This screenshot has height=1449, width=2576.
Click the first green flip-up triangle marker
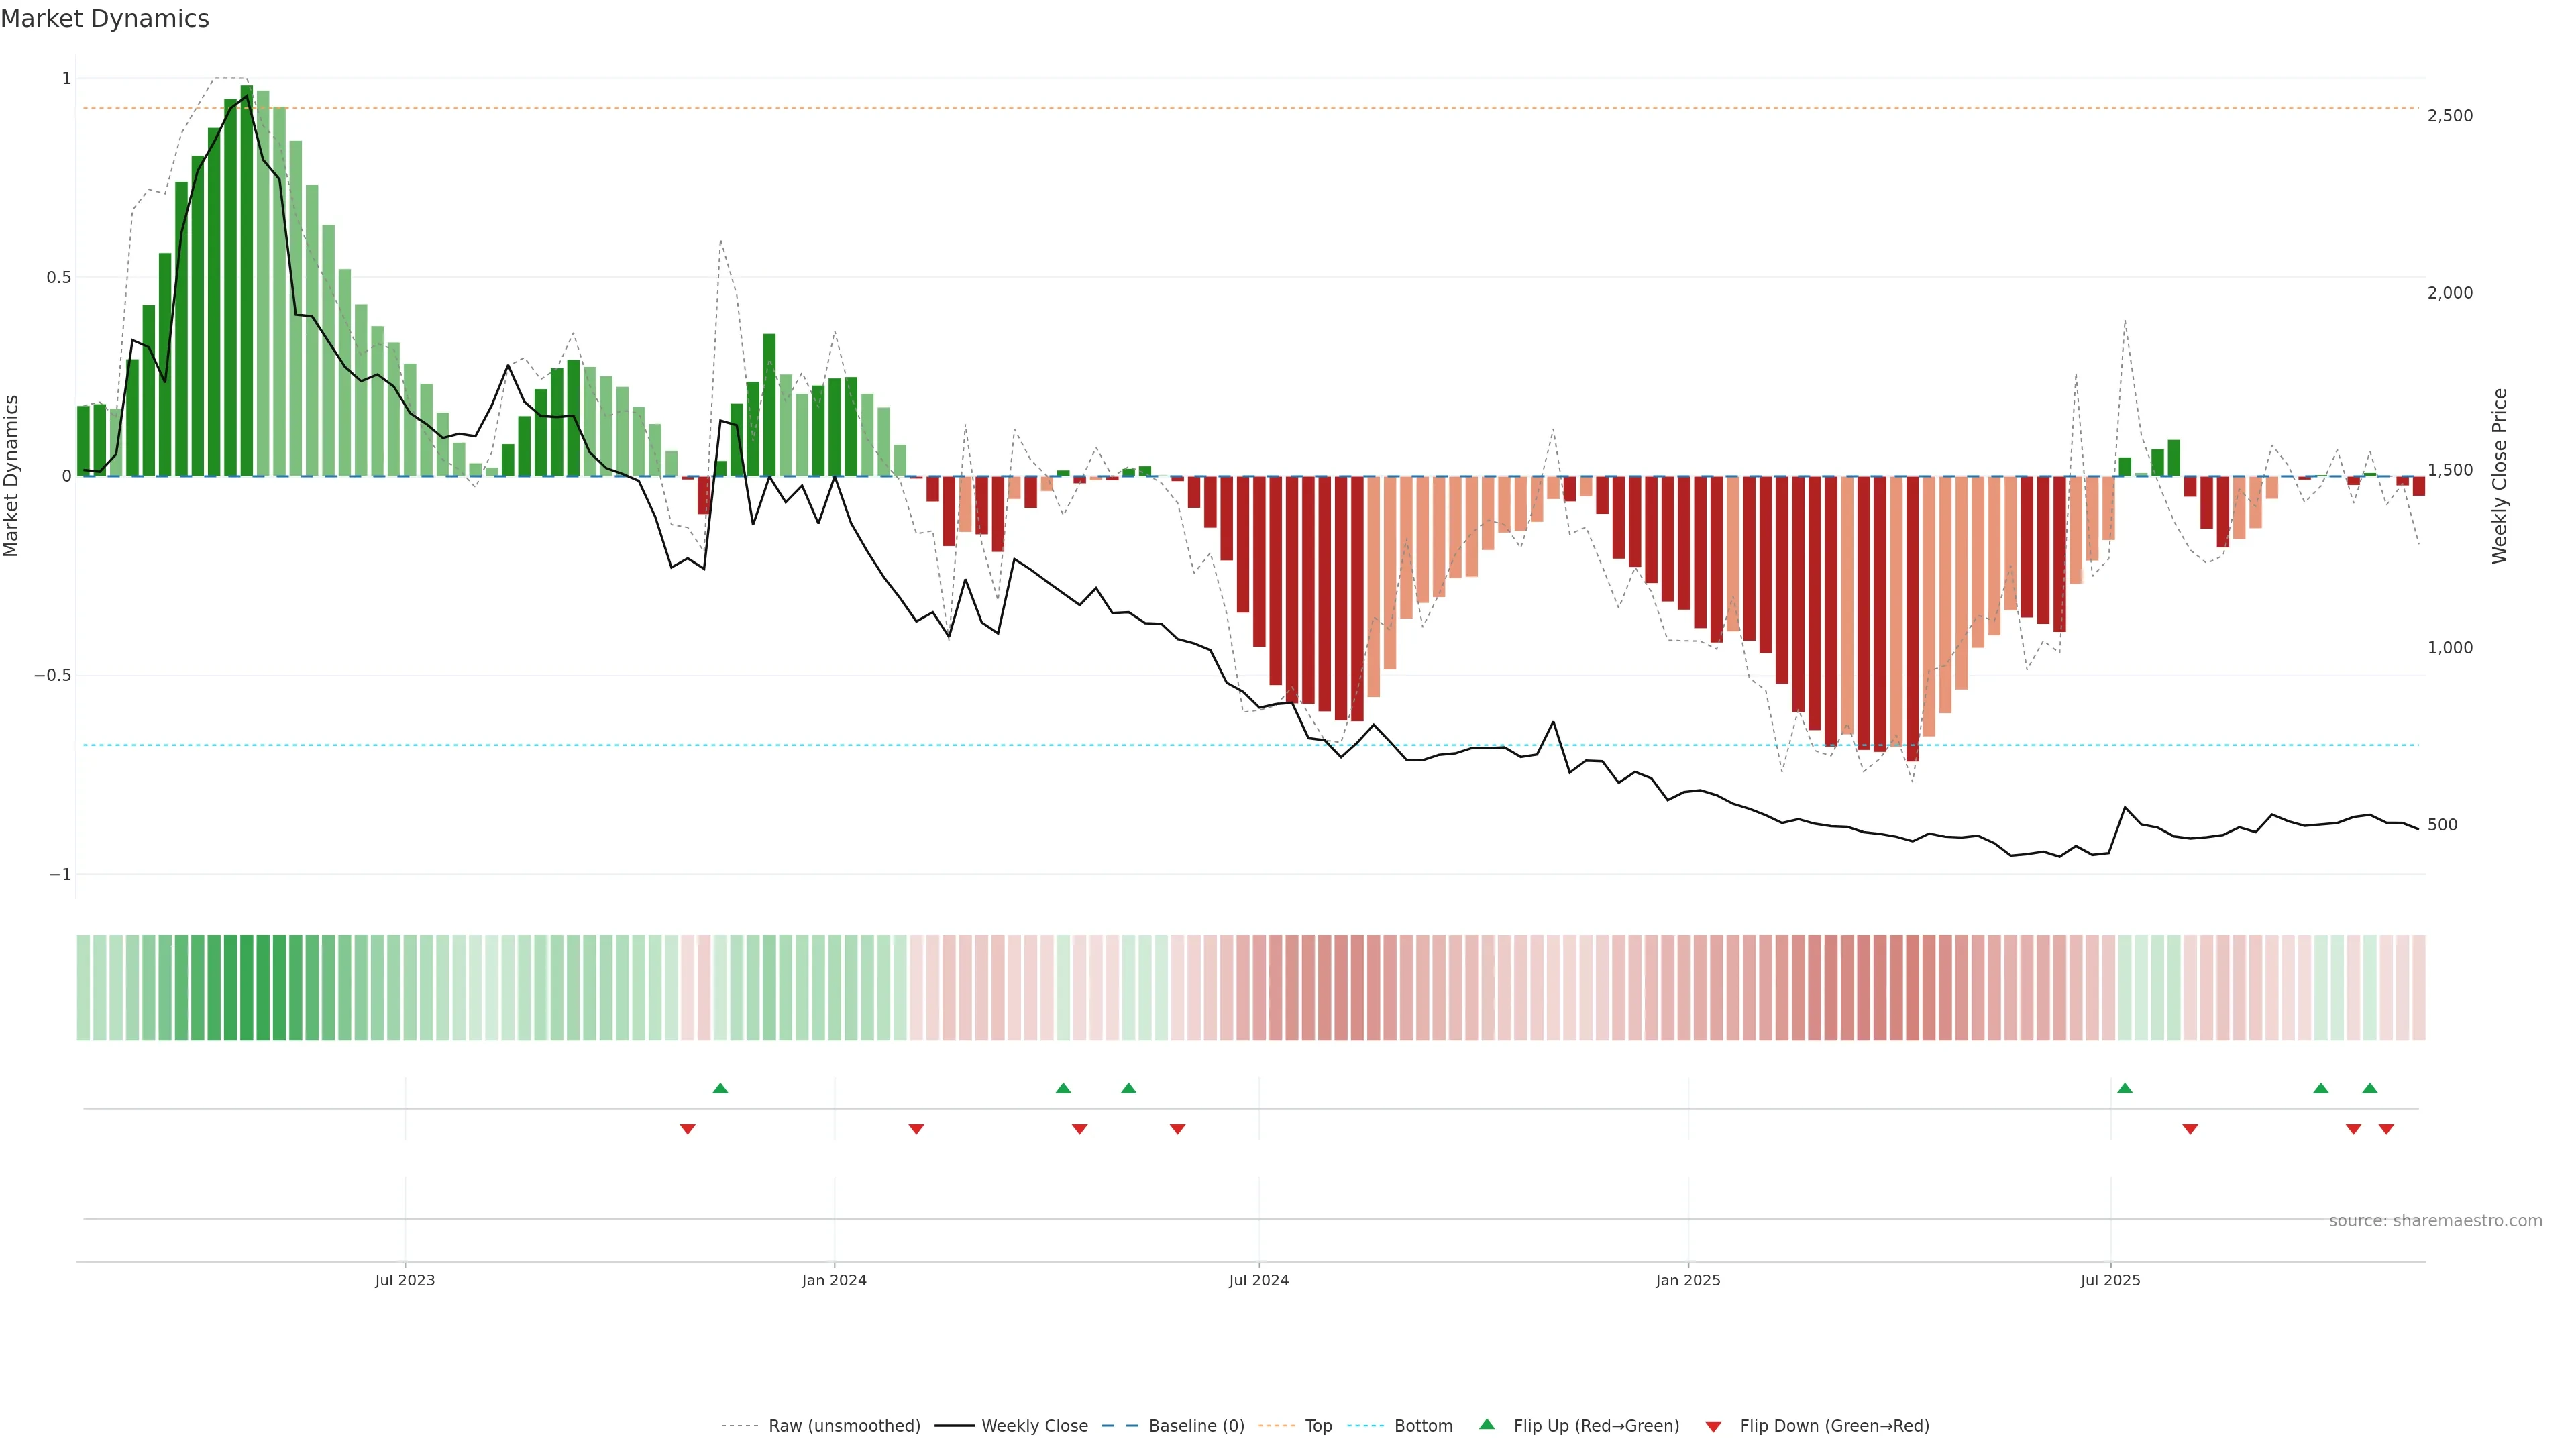720,1088
